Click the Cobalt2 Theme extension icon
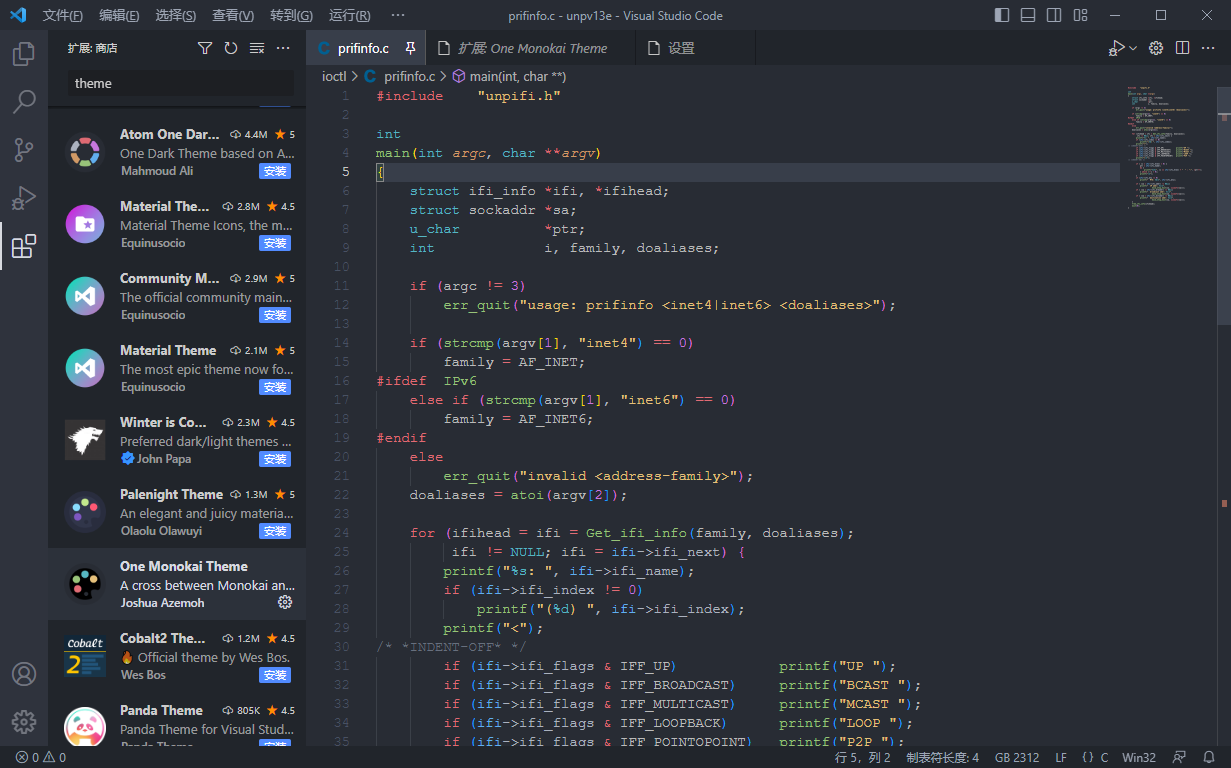The image size is (1231, 768). coord(85,656)
